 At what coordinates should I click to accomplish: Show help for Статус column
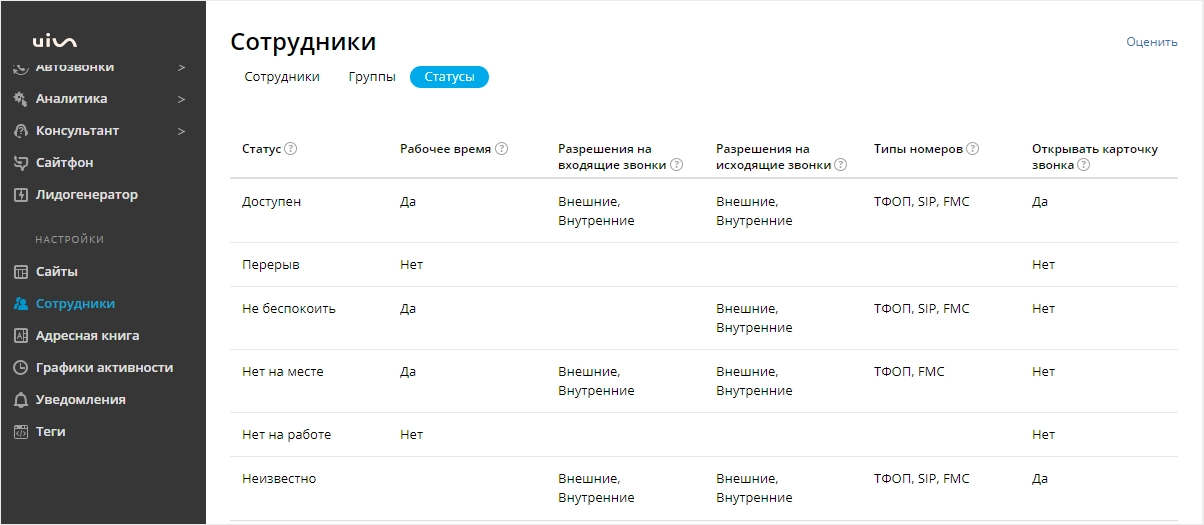(291, 149)
